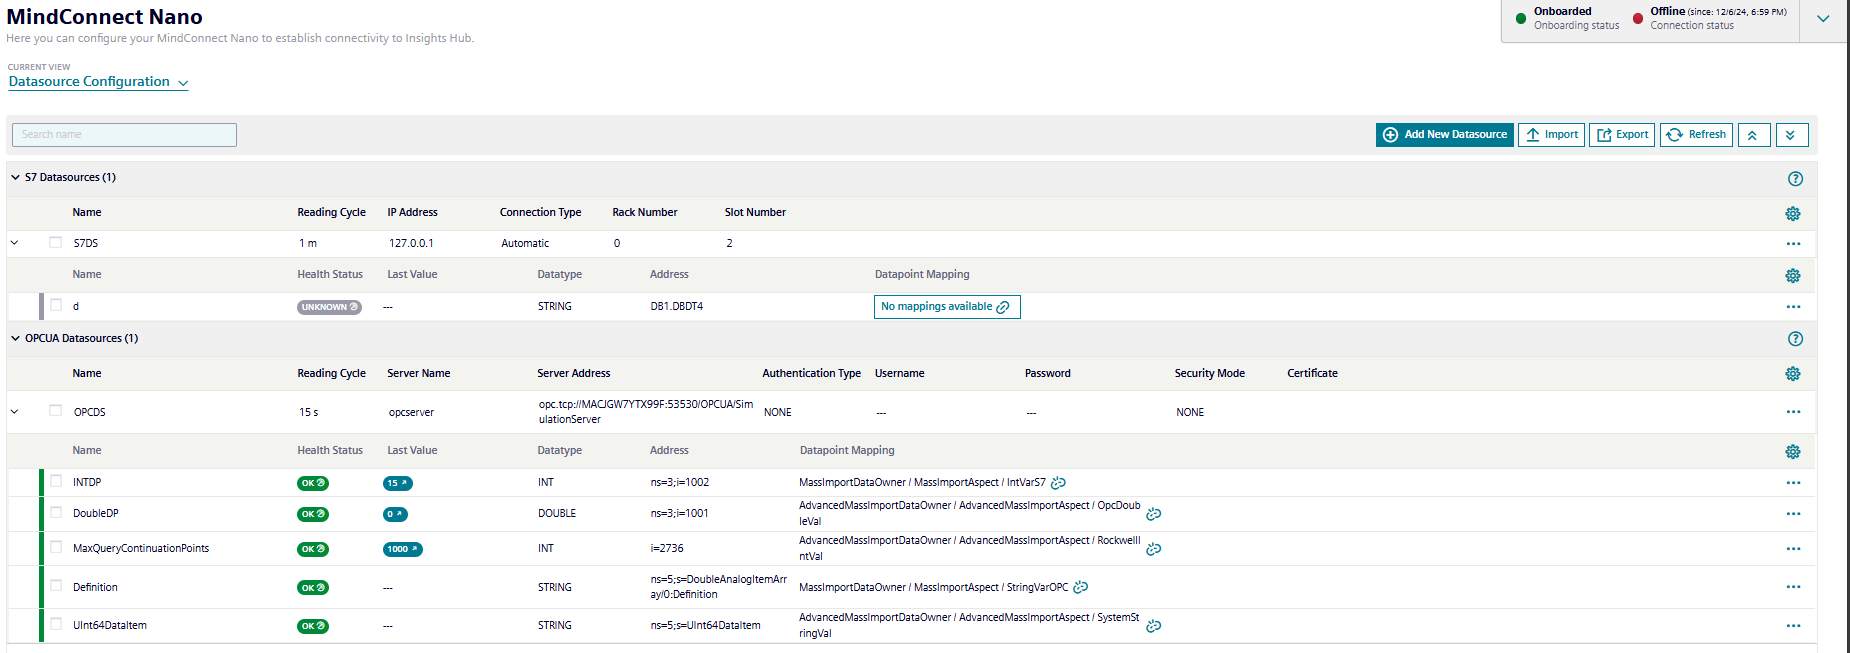
Task: Click address DB1.DBDT4 cell
Action: pos(677,306)
